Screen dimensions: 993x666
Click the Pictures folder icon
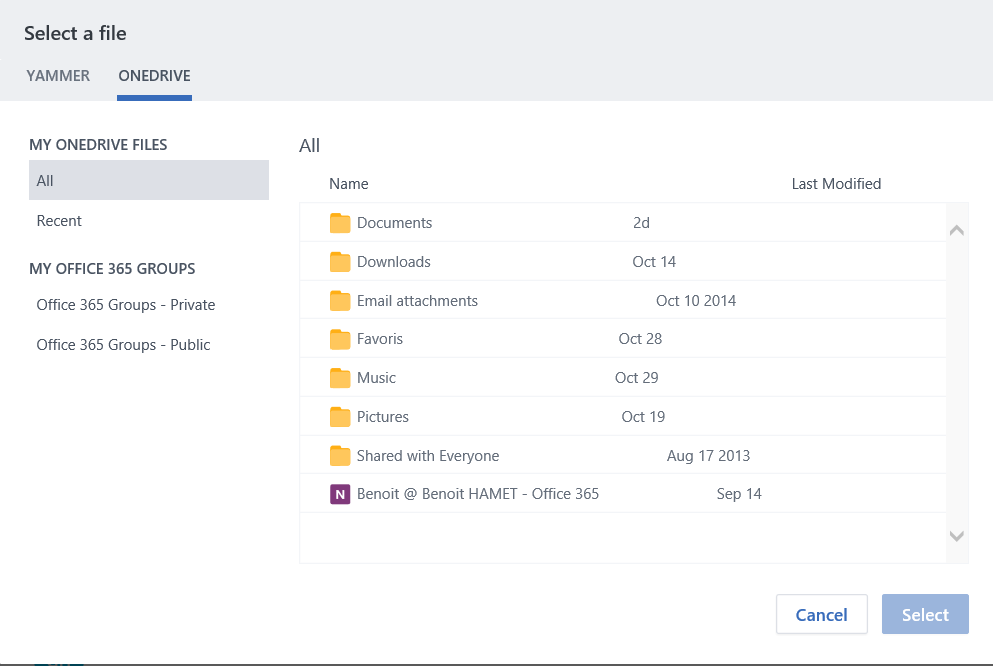click(340, 417)
